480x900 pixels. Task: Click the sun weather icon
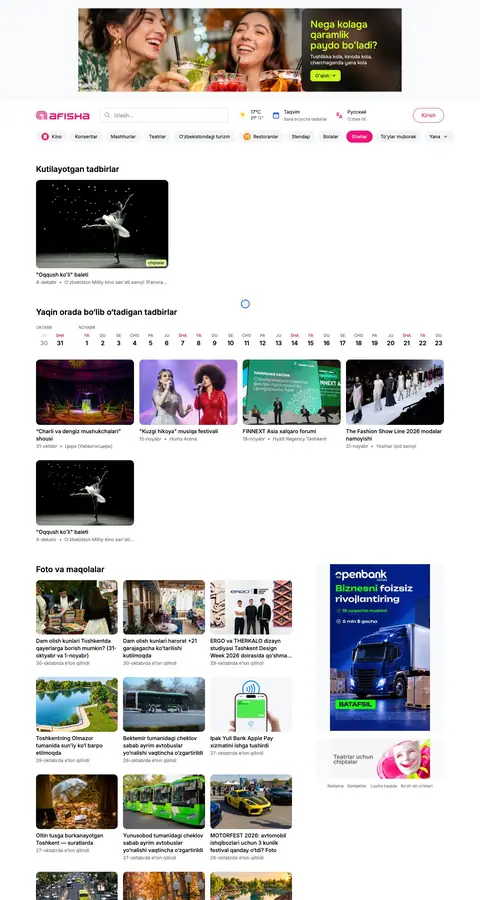pyautogui.click(x=242, y=115)
